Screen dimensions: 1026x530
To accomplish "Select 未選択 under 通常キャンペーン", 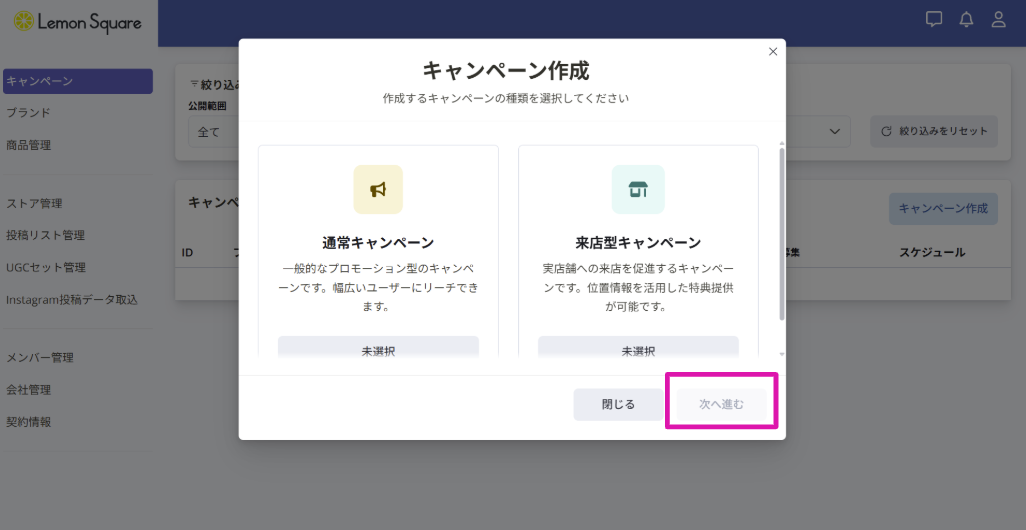I will [x=378, y=349].
